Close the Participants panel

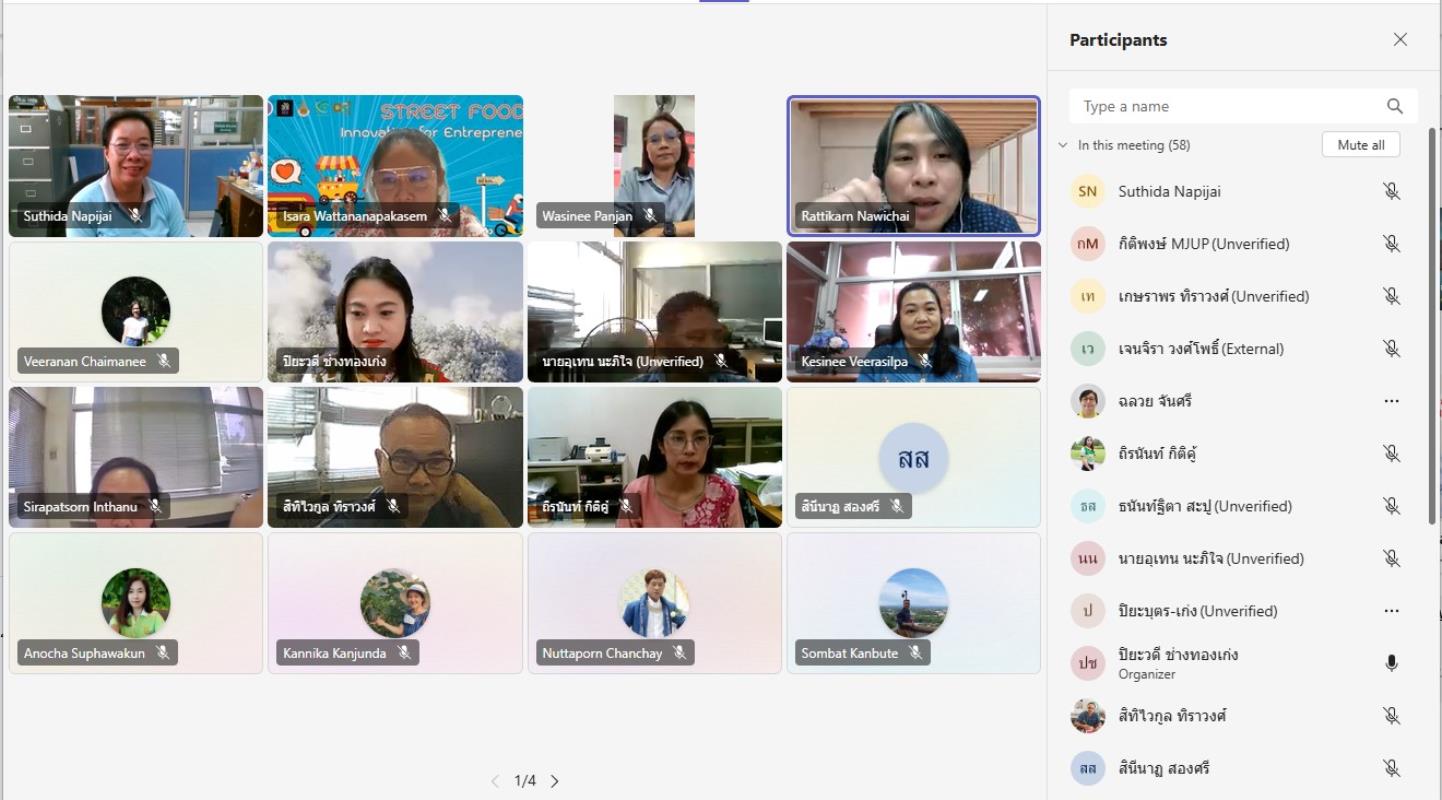1400,40
